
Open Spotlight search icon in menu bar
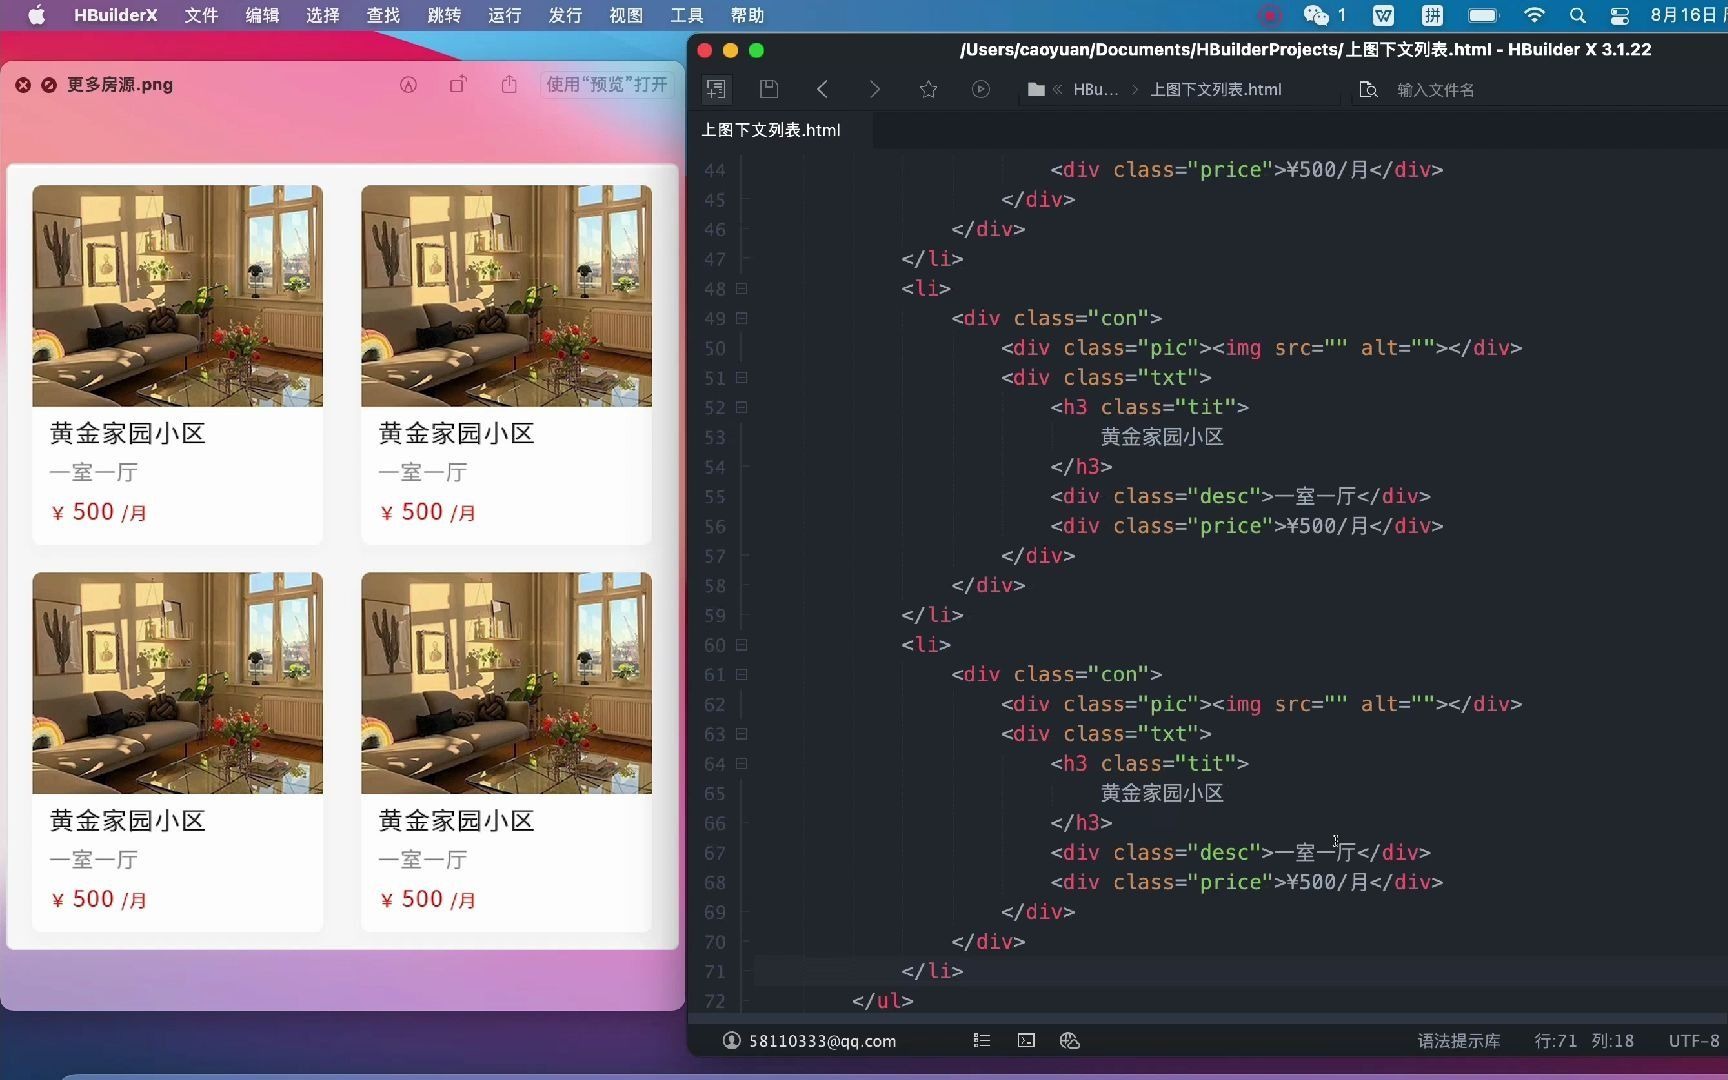pyautogui.click(x=1578, y=15)
